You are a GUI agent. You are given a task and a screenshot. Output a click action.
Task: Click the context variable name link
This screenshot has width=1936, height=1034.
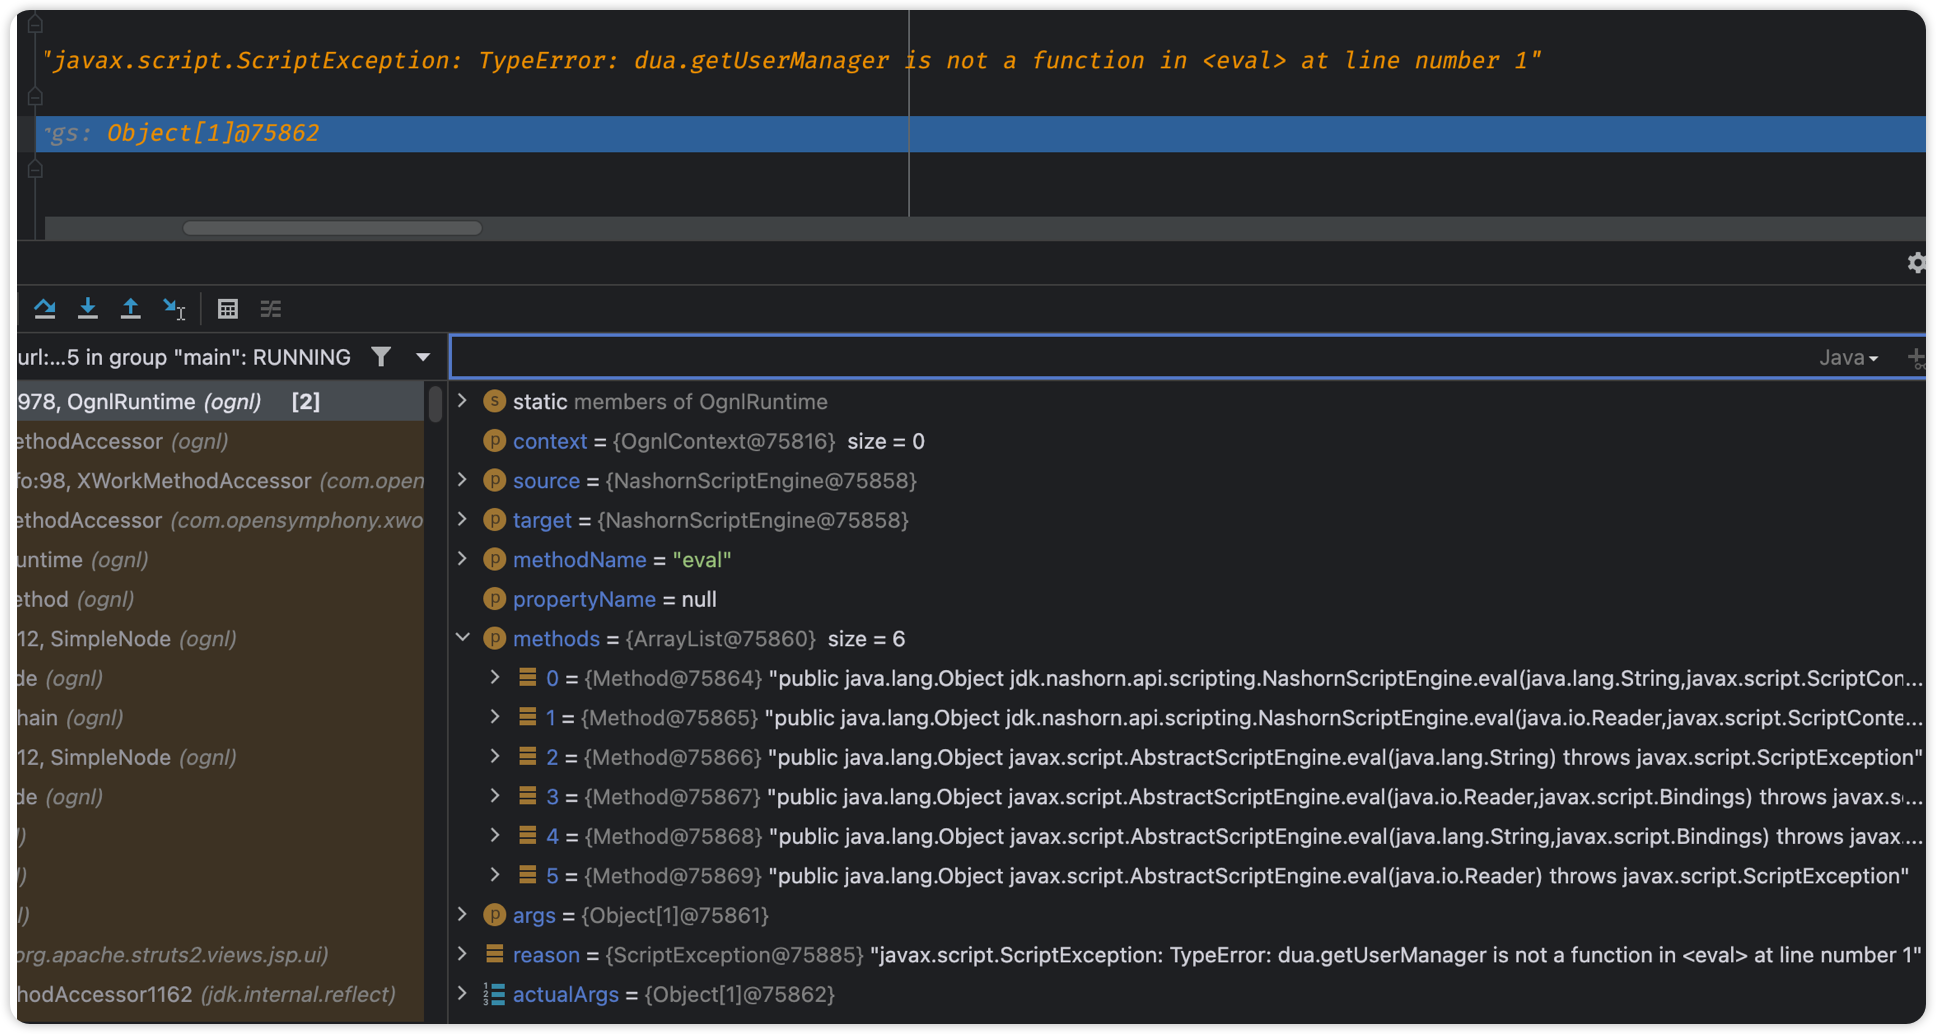point(549,441)
